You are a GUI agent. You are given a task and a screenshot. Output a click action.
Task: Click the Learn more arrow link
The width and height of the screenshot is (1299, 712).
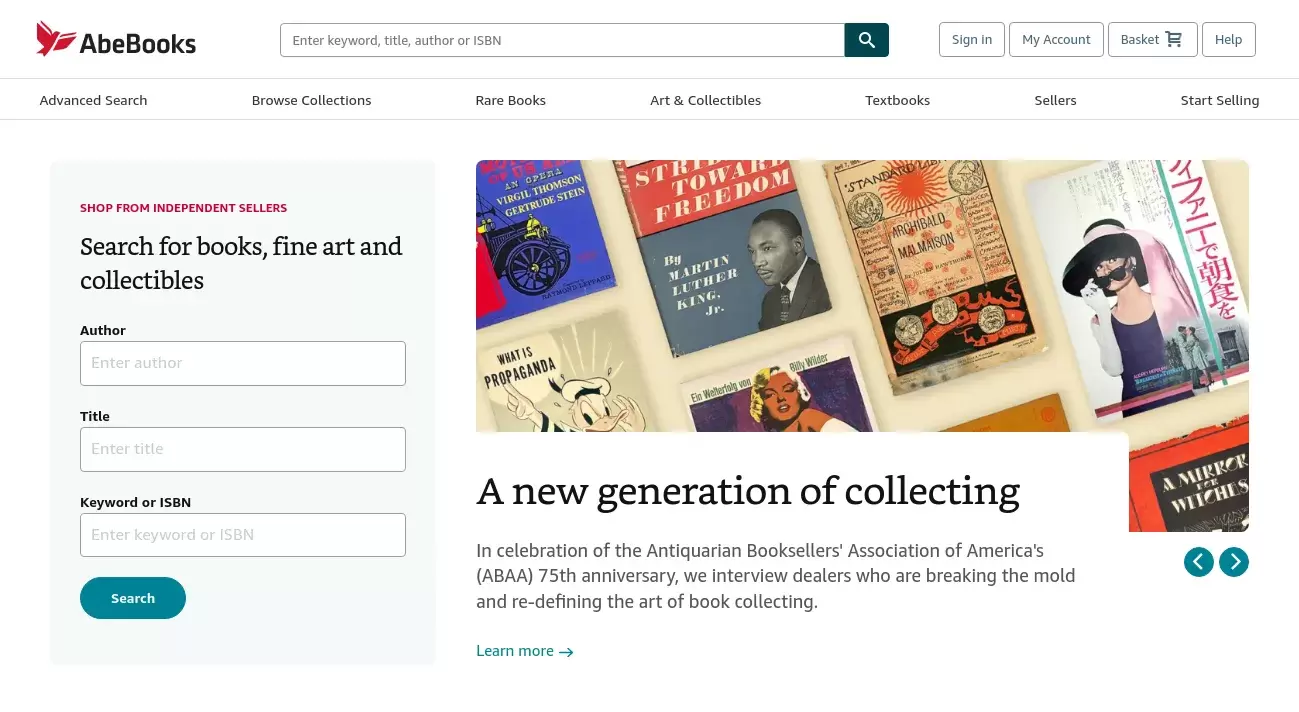pyautogui.click(x=525, y=651)
